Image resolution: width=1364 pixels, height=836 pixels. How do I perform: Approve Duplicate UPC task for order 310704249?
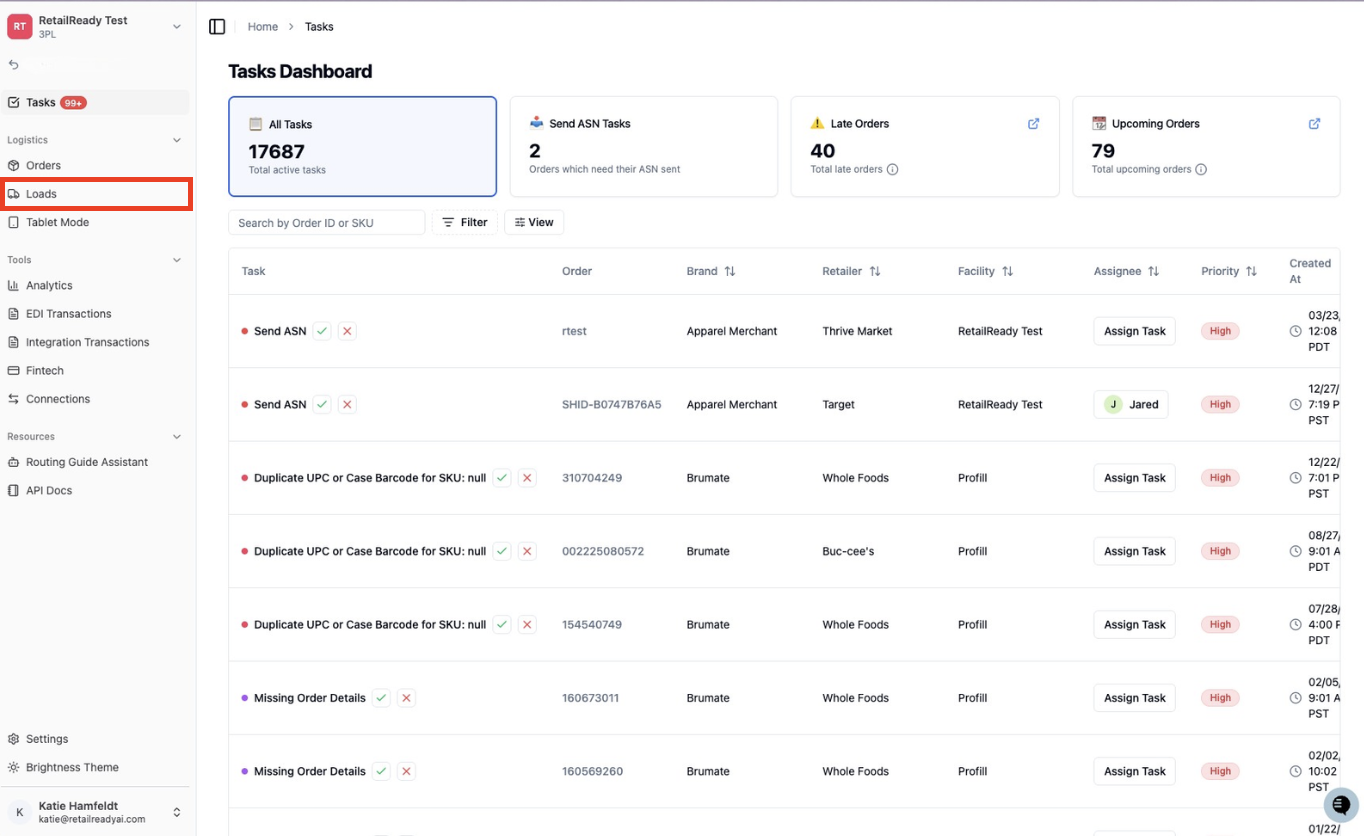(x=502, y=478)
